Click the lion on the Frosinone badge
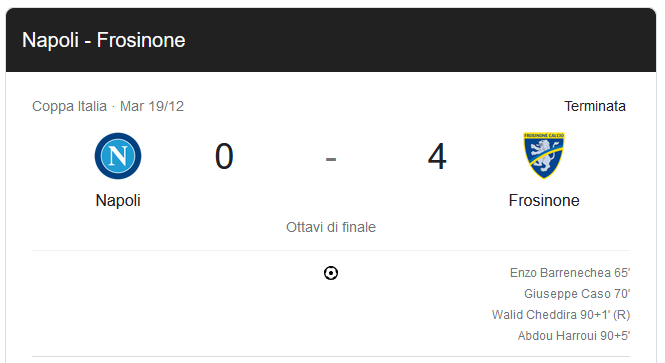Screen dimensions: 665x363 tap(544, 152)
